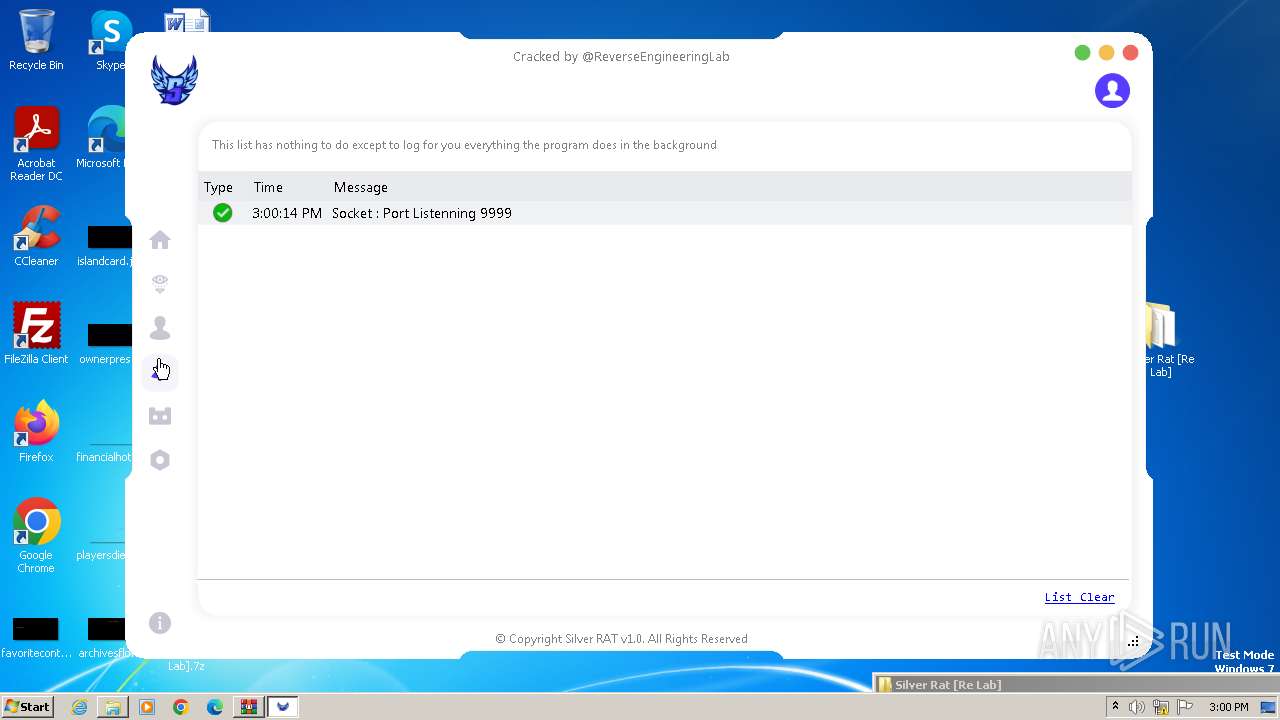Screen dimensions: 1280x720
Task: Open FileZilla Client desktop shortcut
Action: tap(36, 334)
